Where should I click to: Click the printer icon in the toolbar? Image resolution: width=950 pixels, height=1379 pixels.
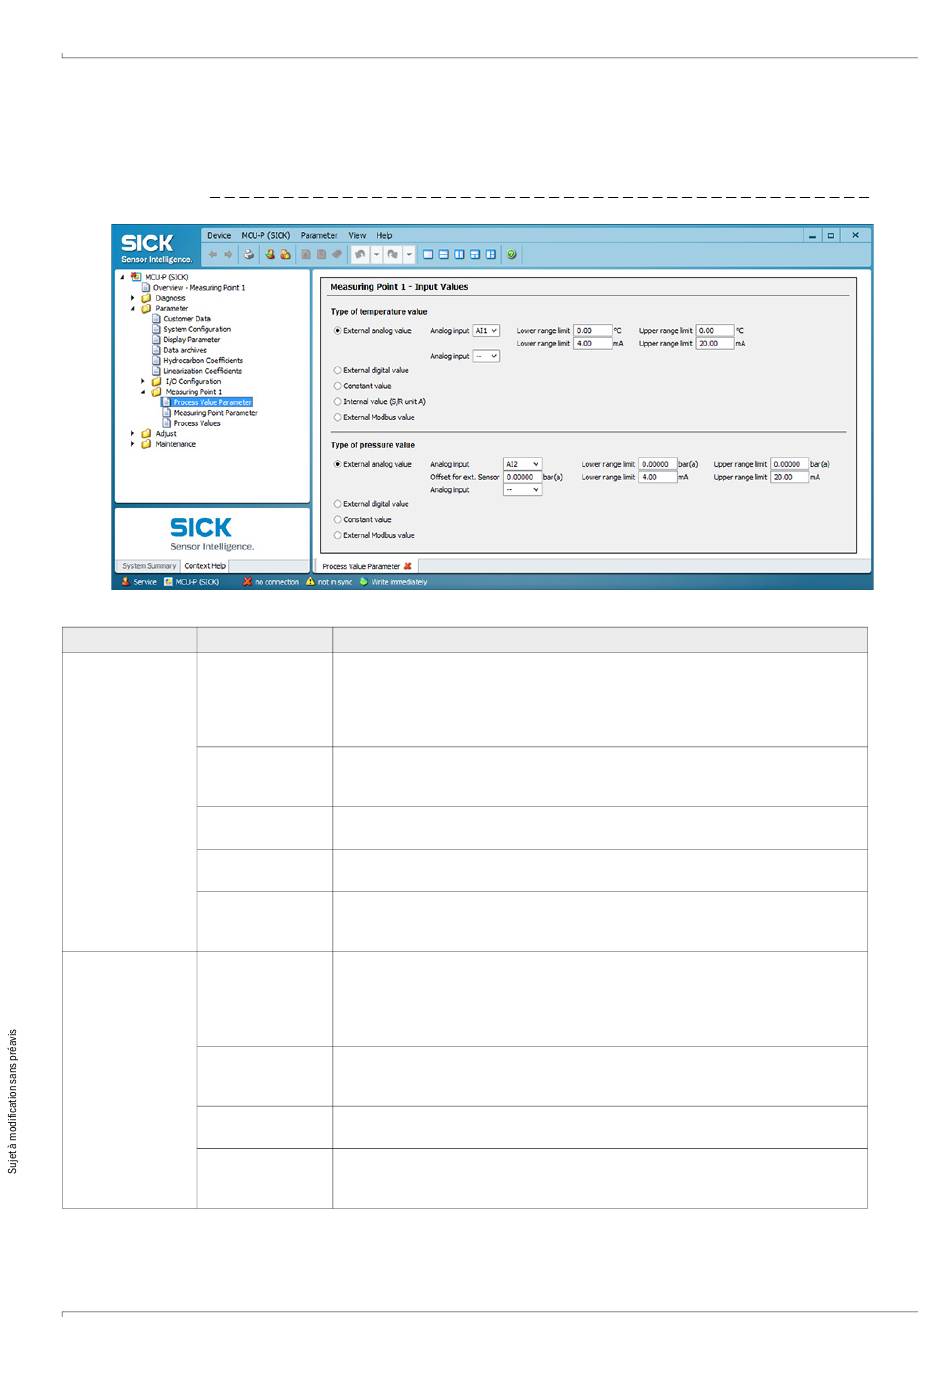(248, 255)
